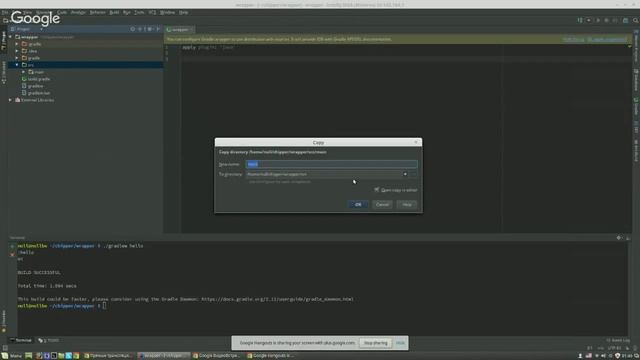Viewport: 640px width, 360px height.
Task: Click the New name input field
Action: tap(331, 164)
